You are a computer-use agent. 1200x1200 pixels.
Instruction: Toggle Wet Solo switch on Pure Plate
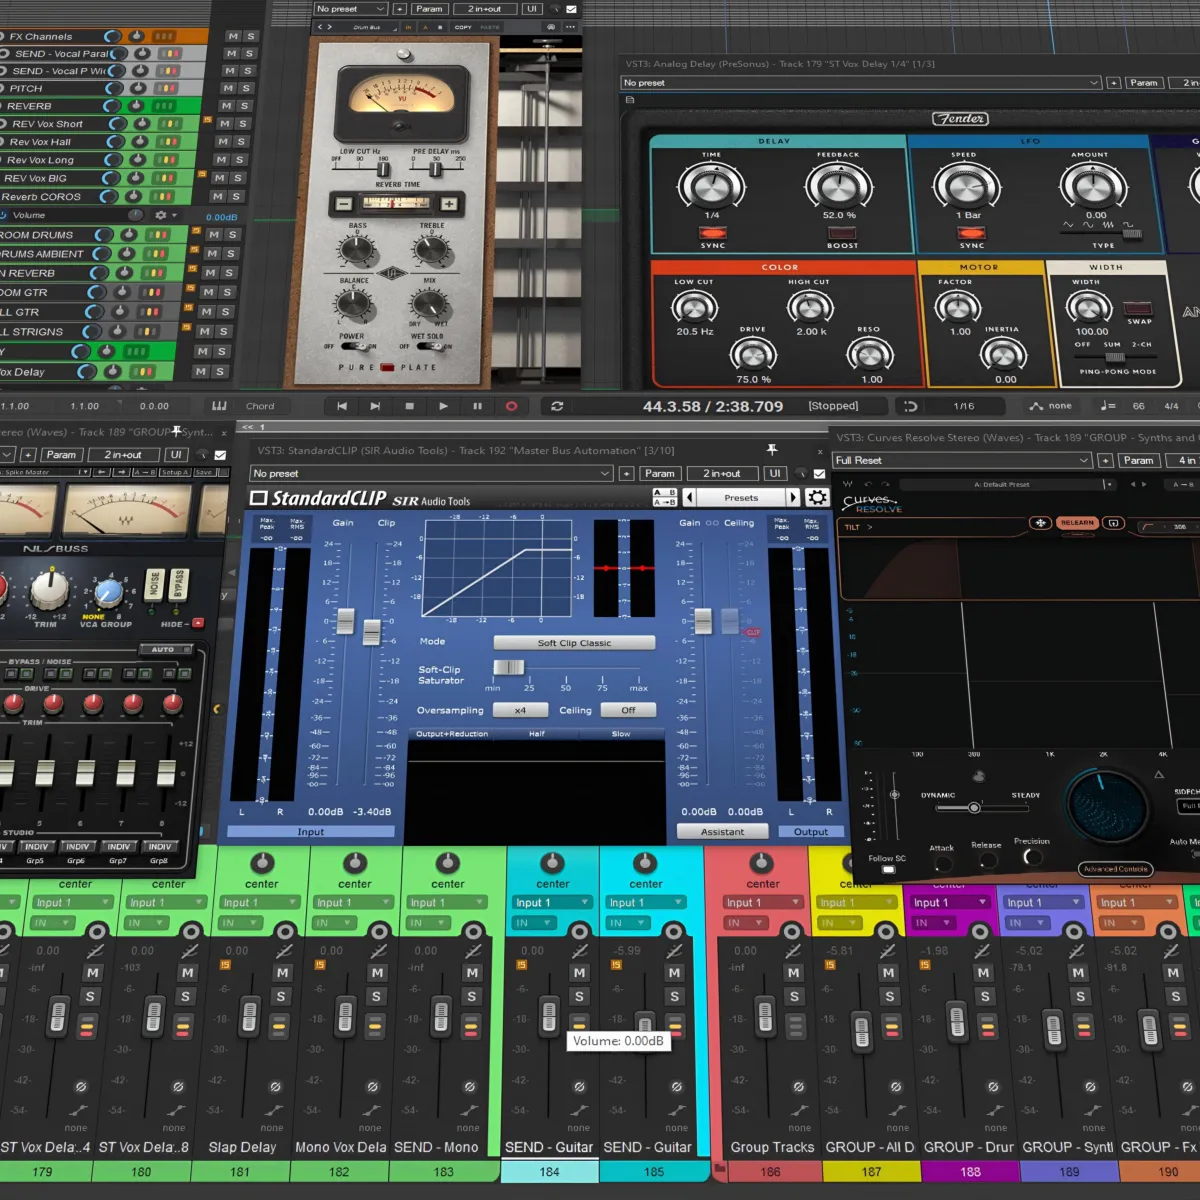[429, 347]
